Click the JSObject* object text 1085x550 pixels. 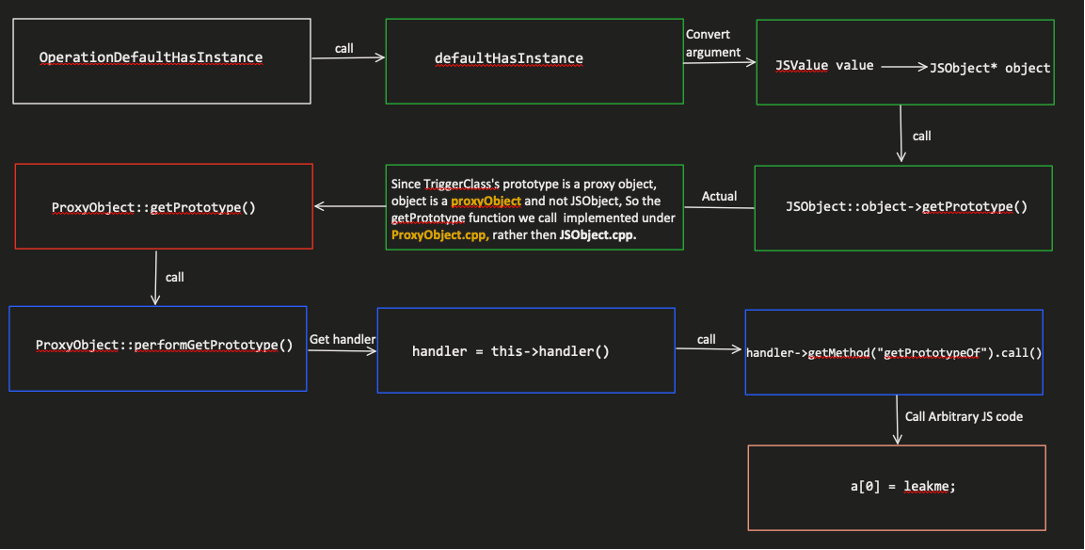click(x=990, y=68)
